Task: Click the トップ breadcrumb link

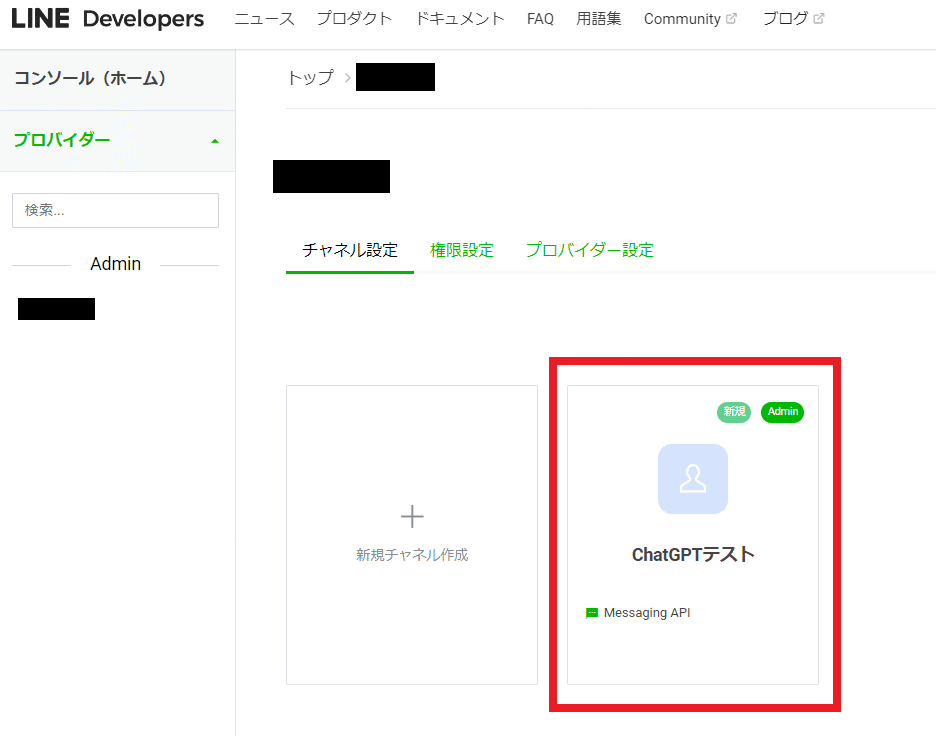Action: (x=310, y=78)
